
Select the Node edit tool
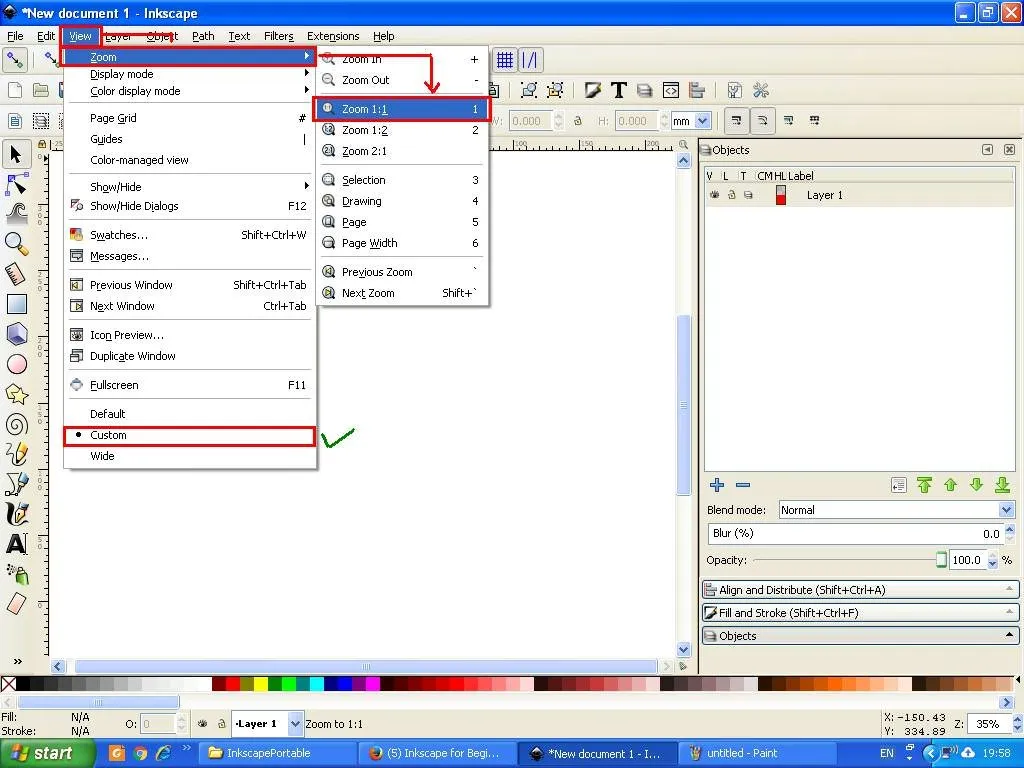16,184
